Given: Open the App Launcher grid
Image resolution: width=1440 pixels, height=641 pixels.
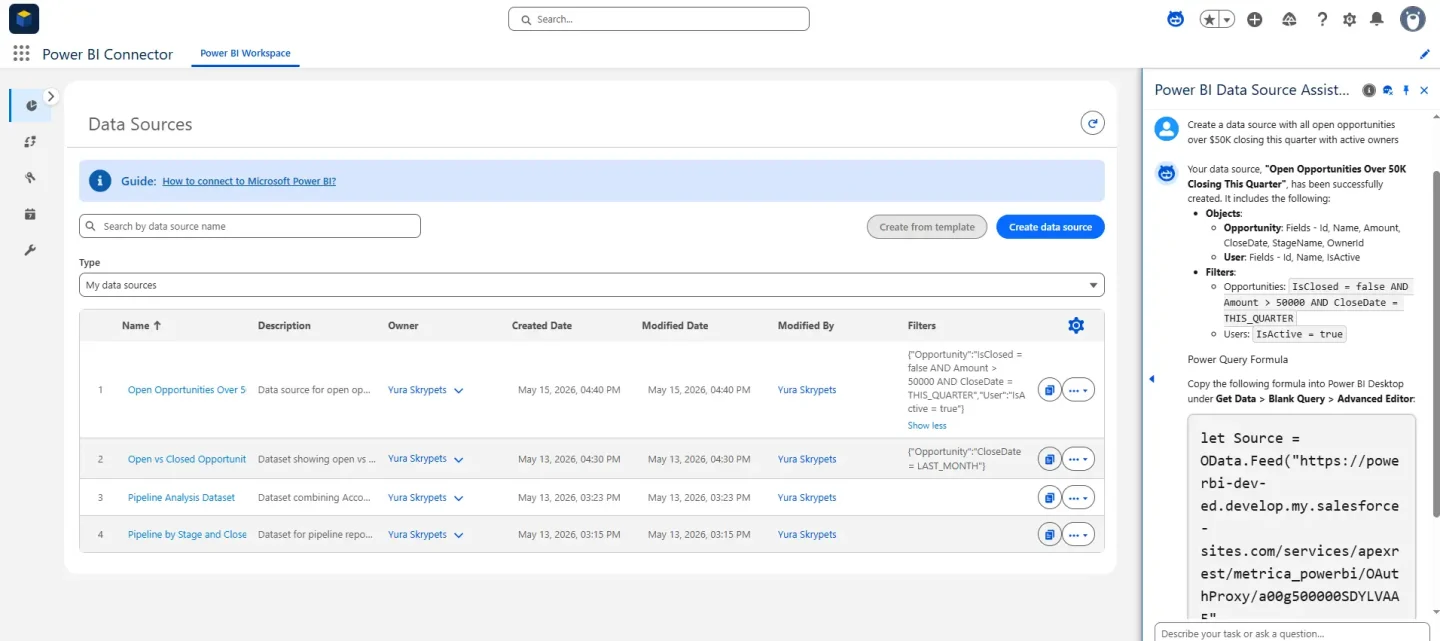Looking at the screenshot, I should click(x=21, y=54).
